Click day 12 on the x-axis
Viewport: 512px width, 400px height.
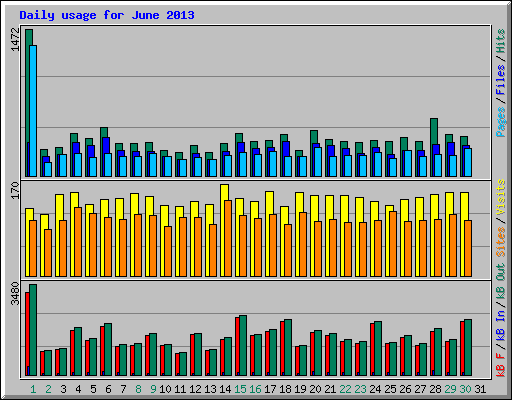(195, 389)
